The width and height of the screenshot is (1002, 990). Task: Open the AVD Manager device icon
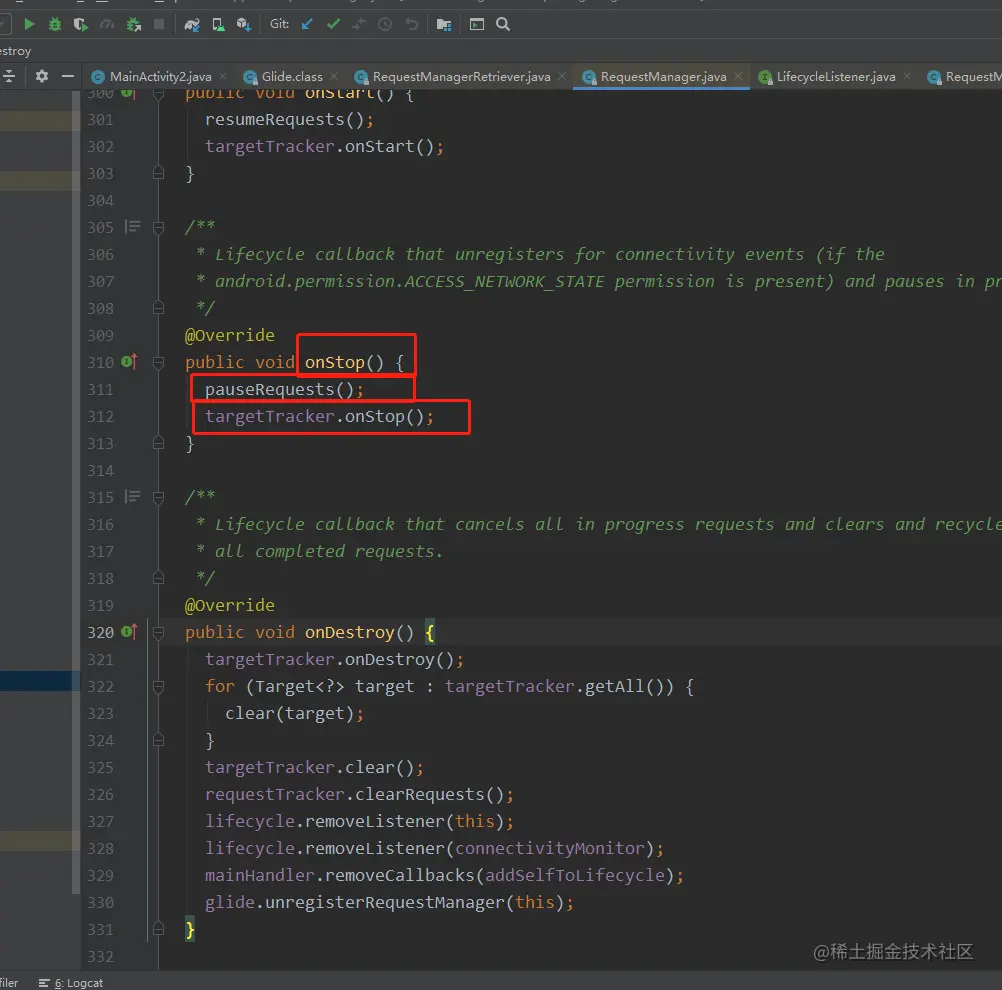218,24
